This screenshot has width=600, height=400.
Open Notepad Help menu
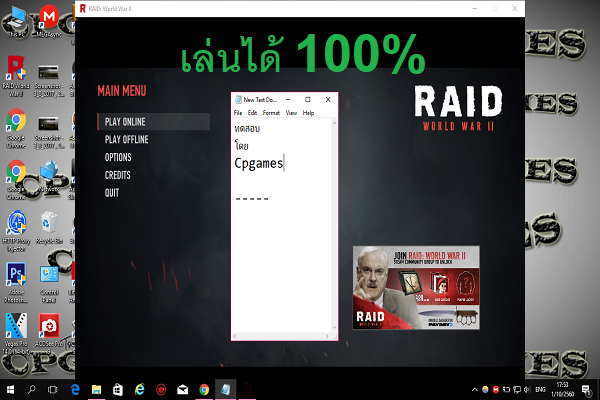tap(308, 113)
